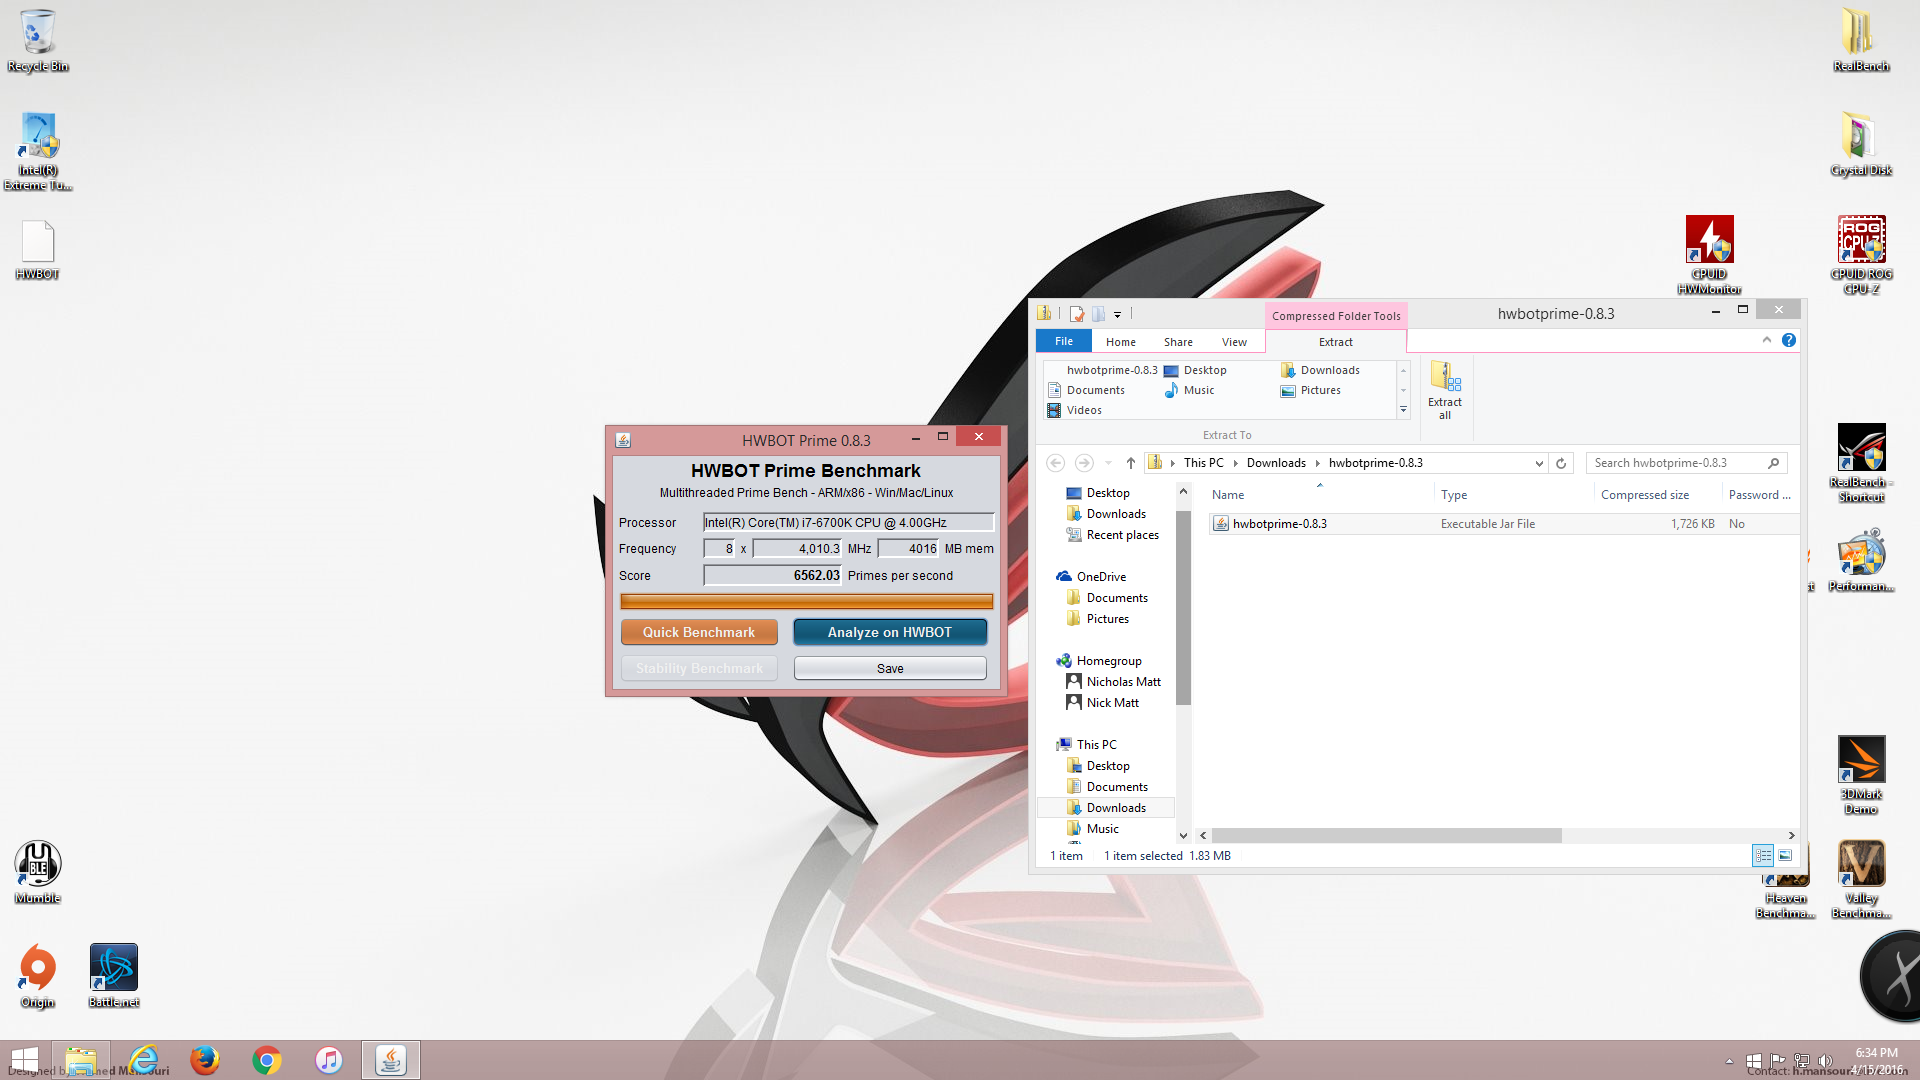Launch Origin from the desktop
Screen dimensions: 1920x1080
tap(38, 976)
